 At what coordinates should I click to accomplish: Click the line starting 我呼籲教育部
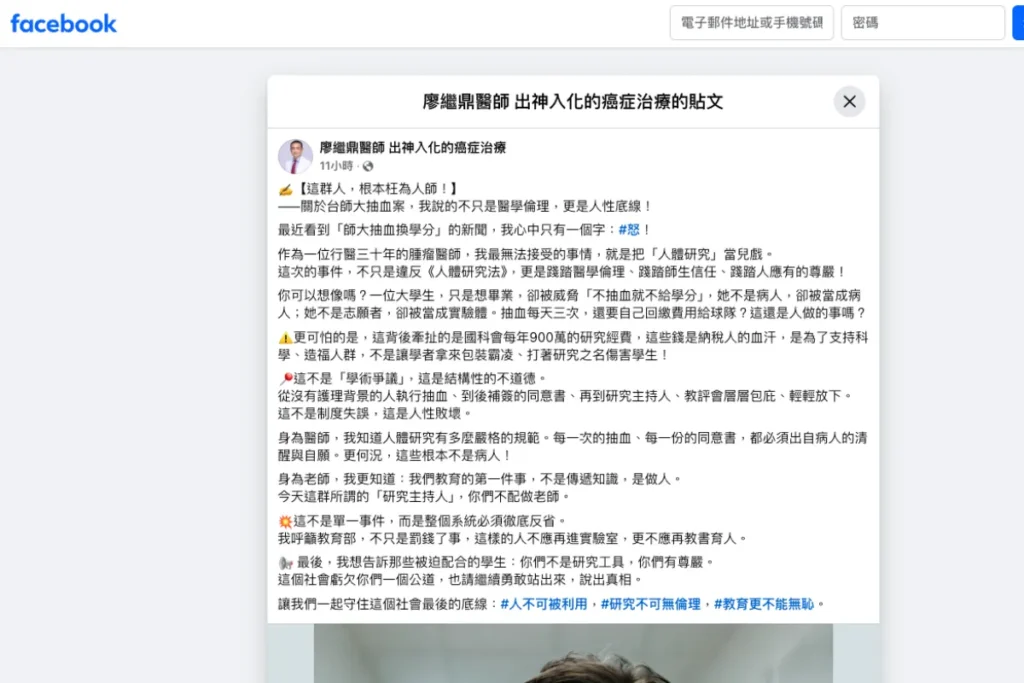[x=512, y=539]
